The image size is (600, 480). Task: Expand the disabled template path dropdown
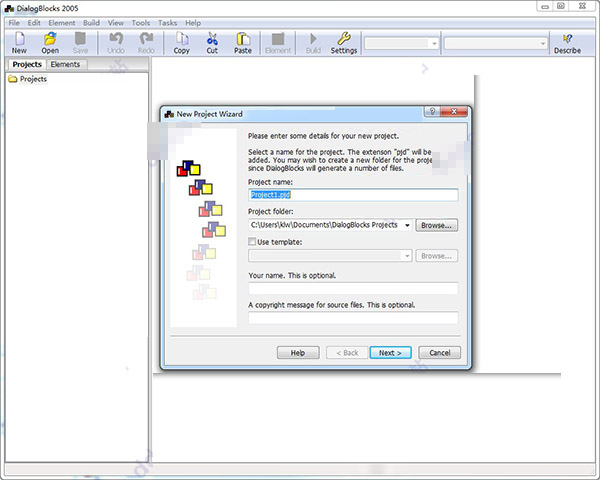pyautogui.click(x=407, y=256)
